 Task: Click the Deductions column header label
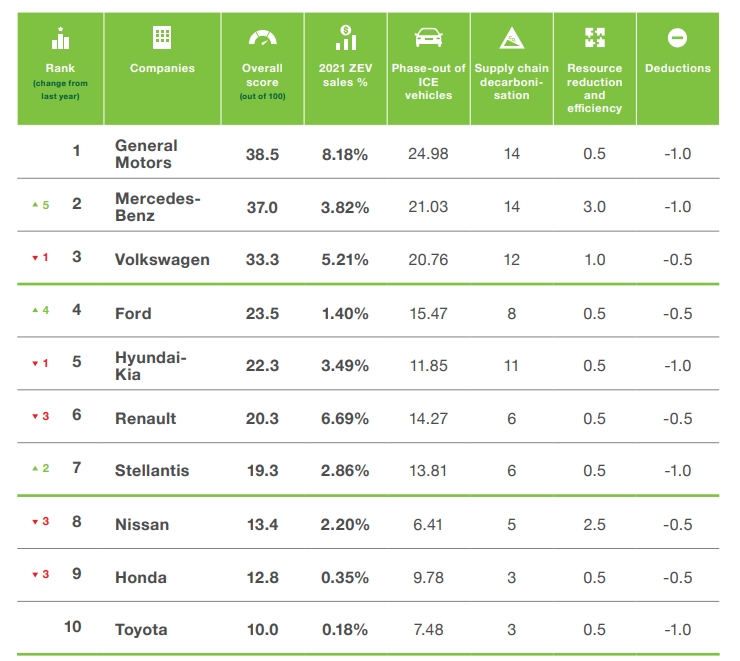(678, 68)
